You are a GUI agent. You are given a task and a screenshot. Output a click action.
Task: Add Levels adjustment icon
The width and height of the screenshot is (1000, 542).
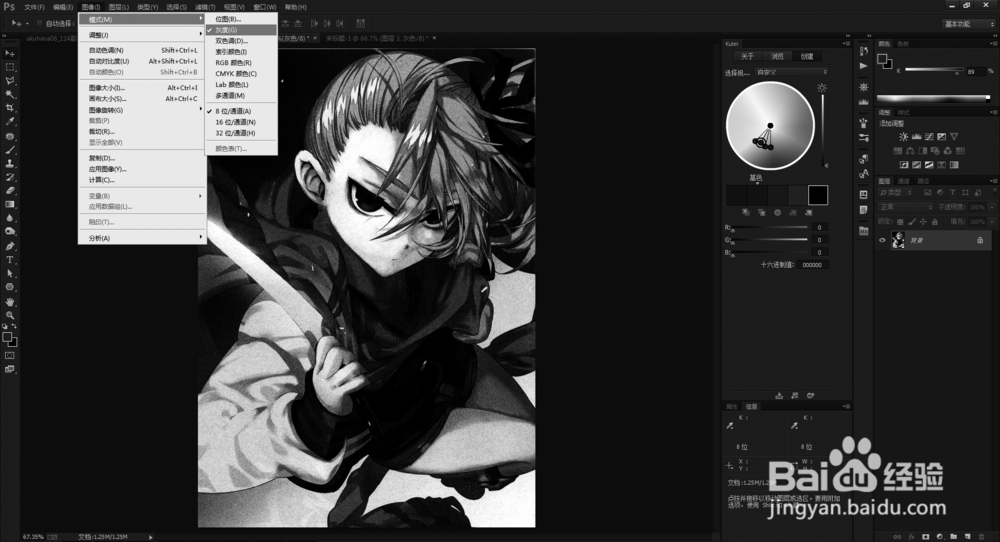click(916, 136)
